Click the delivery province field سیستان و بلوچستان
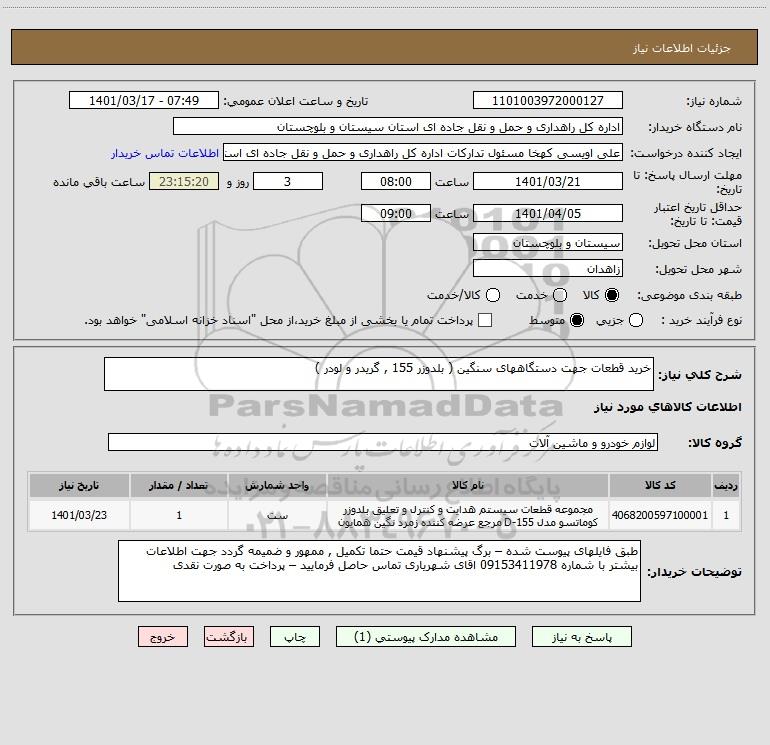Image resolution: width=770 pixels, height=745 pixels. coord(548,243)
